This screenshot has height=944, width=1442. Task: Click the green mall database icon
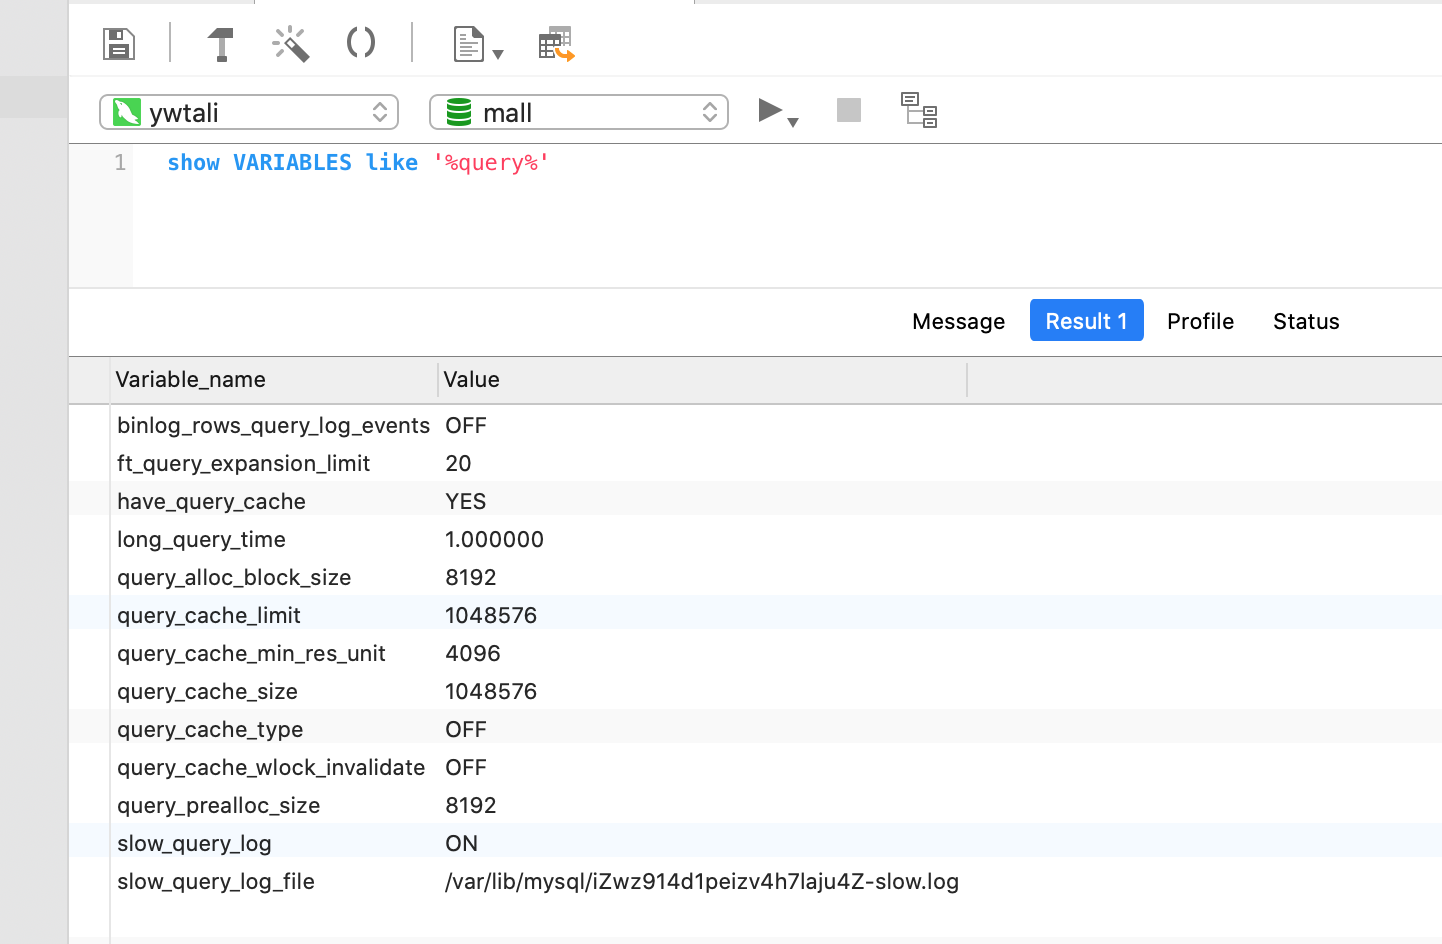coord(459,112)
